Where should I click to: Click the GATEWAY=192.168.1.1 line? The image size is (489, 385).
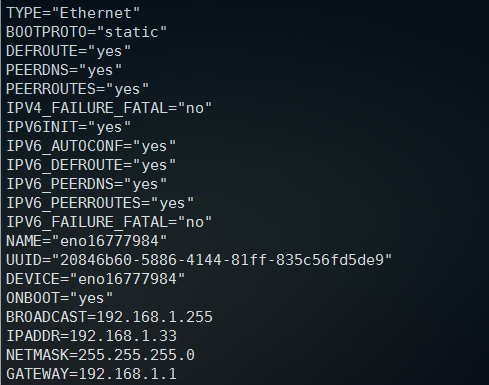click(x=91, y=374)
